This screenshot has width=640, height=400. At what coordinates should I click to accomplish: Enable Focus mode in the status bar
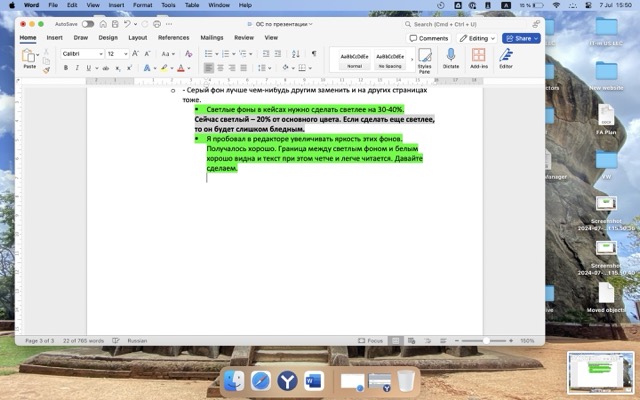(372, 340)
